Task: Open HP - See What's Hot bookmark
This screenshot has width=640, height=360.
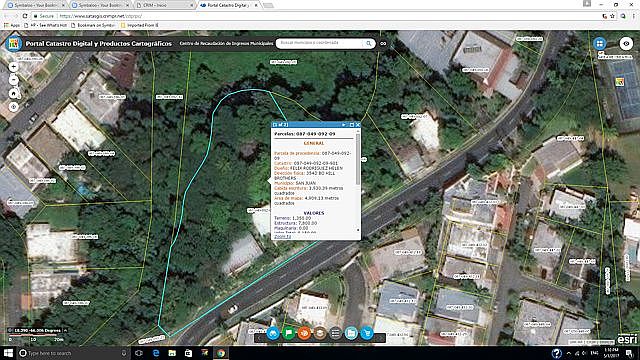Action: 45,25
